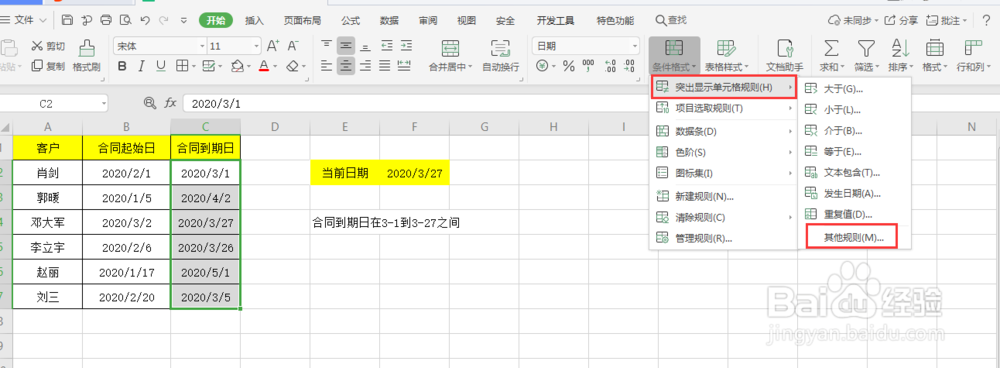Open the 文件 menu

(24, 20)
